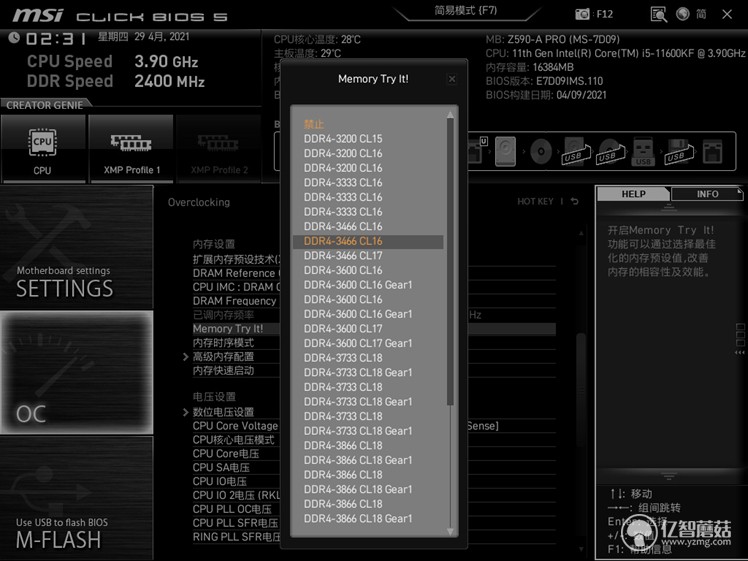Select the network boot device icon
The width and height of the screenshot is (748, 561).
coord(712,152)
